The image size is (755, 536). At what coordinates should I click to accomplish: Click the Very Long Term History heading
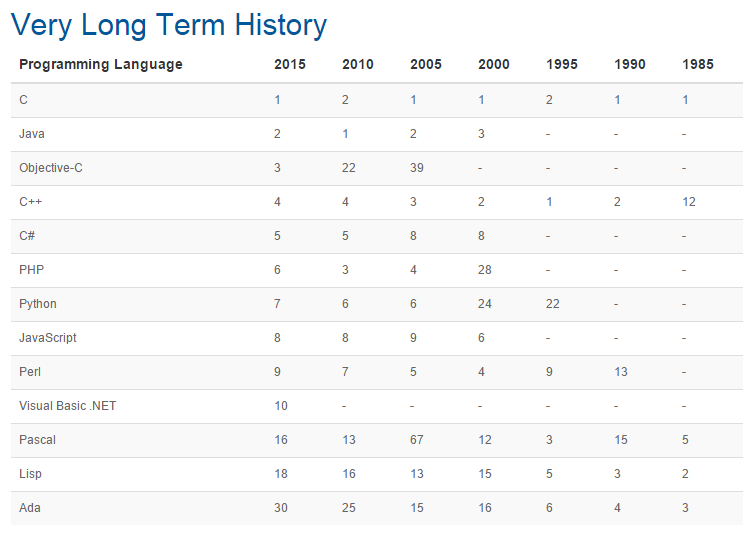pyautogui.click(x=169, y=26)
